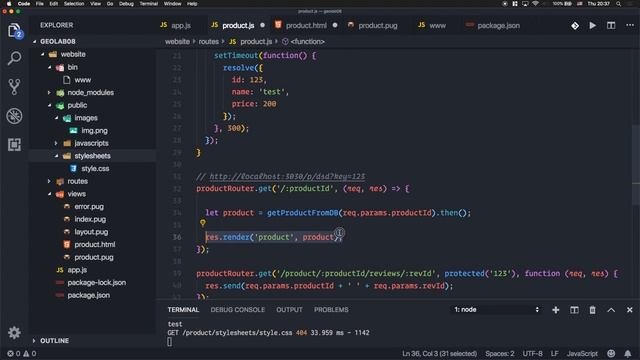Click the diamond source control icon in editor toolbar
The height and width of the screenshot is (360, 640).
pyautogui.click(x=575, y=26)
